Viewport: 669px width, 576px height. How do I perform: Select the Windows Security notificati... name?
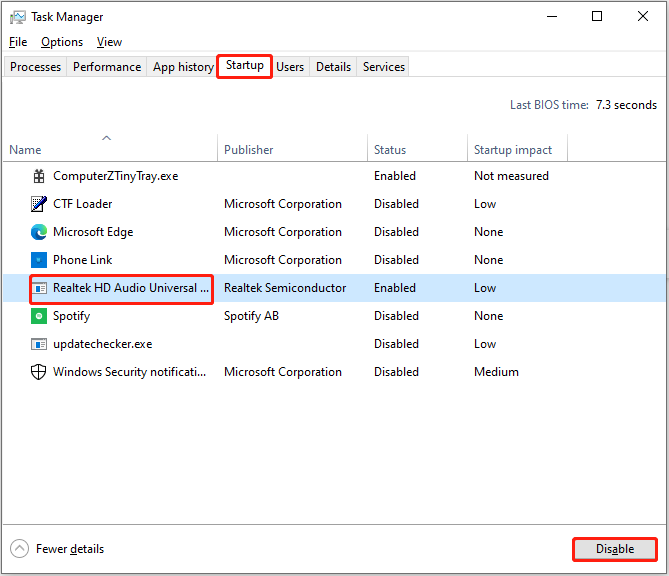click(130, 372)
